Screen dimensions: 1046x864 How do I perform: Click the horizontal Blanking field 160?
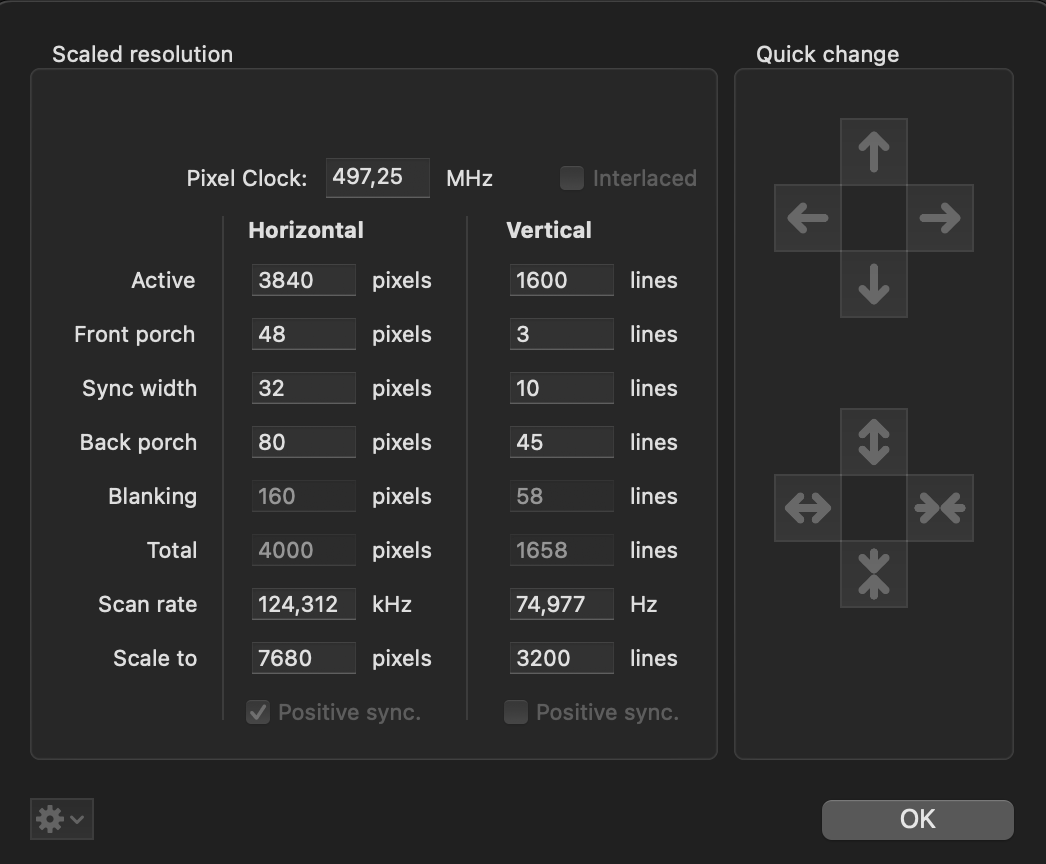[304, 496]
